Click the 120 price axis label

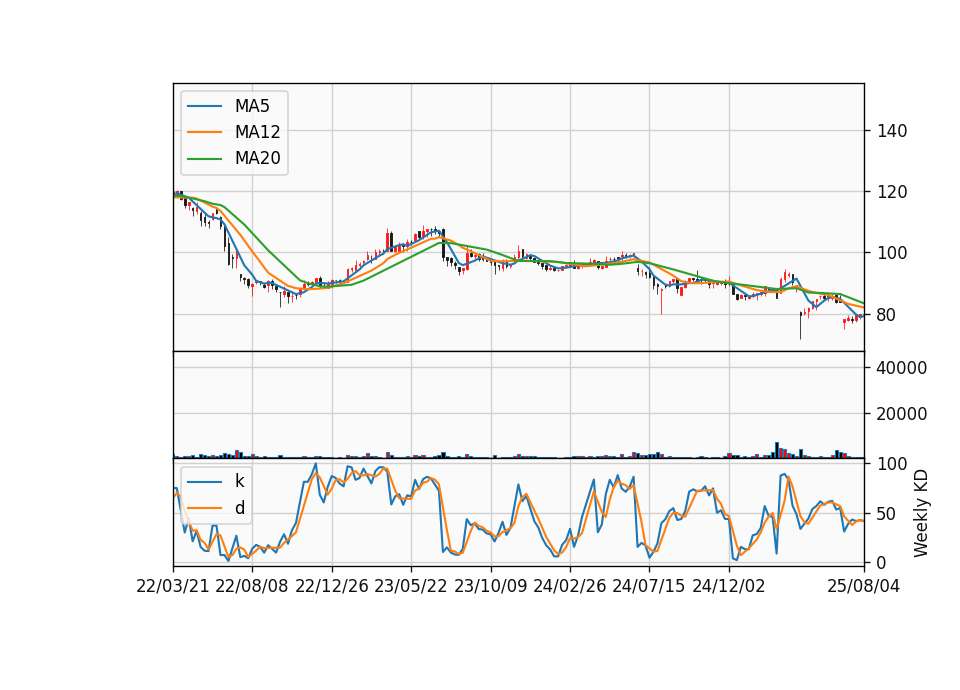[x=892, y=192]
